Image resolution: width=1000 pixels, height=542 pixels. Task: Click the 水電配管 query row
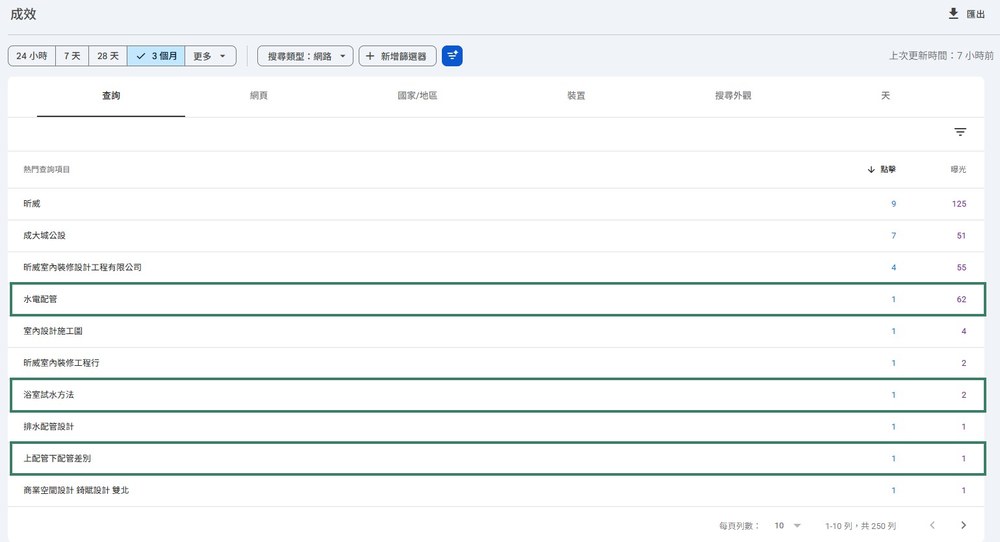pyautogui.click(x=497, y=299)
